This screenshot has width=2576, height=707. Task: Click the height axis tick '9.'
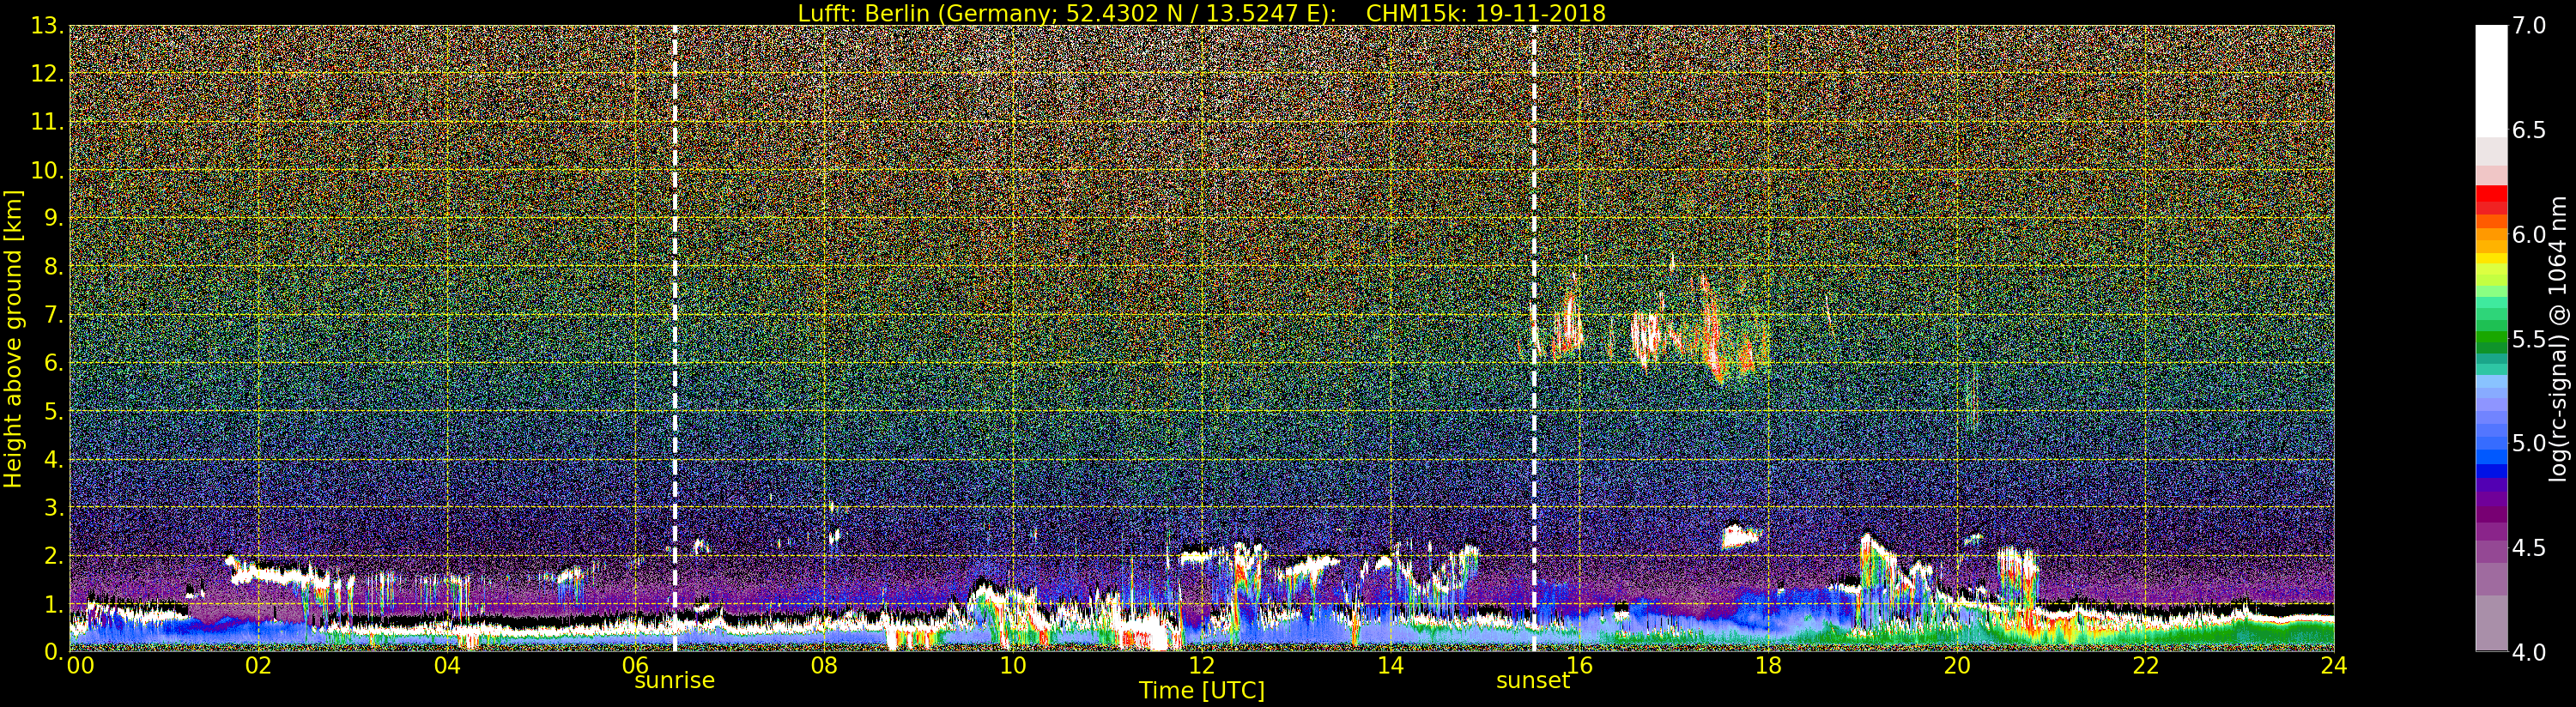tap(53, 218)
